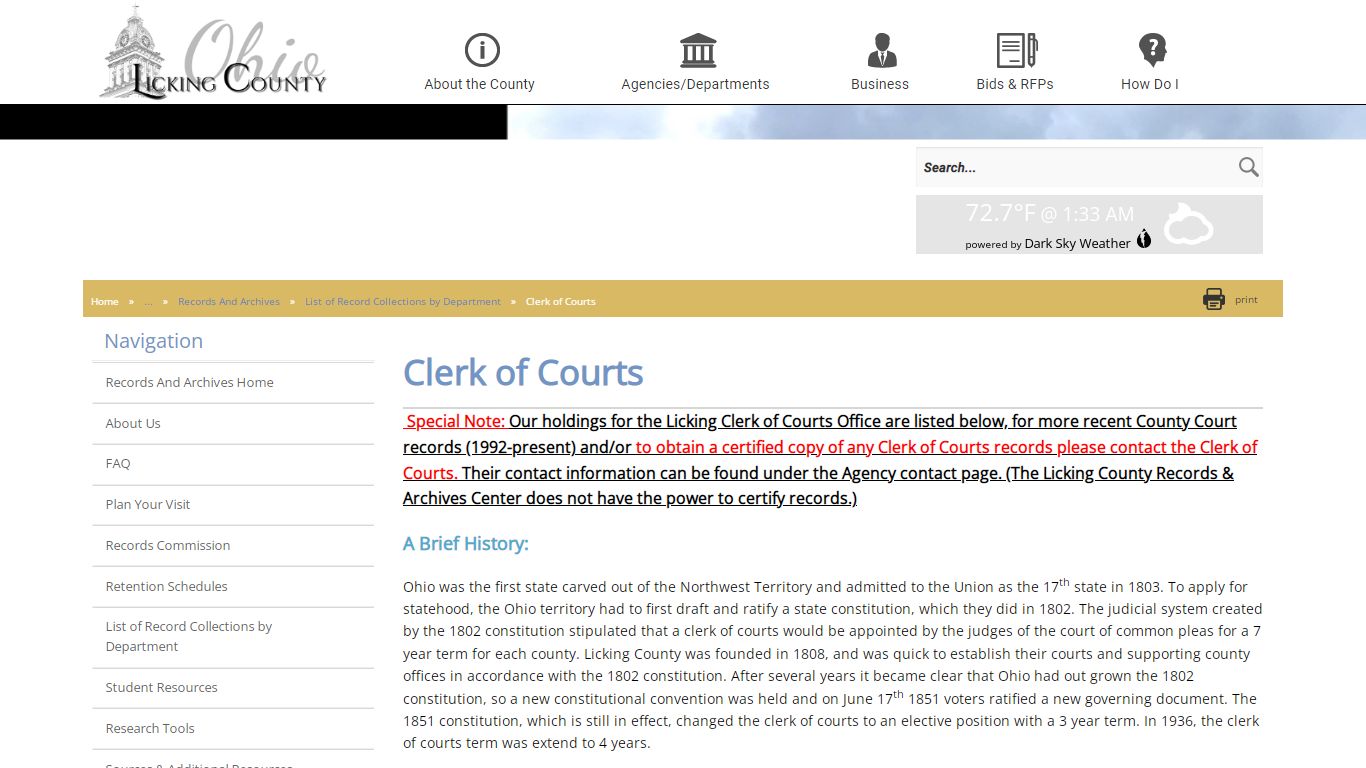The image size is (1366, 768).
Task: Select About Us in the navigation
Action: coord(233,423)
